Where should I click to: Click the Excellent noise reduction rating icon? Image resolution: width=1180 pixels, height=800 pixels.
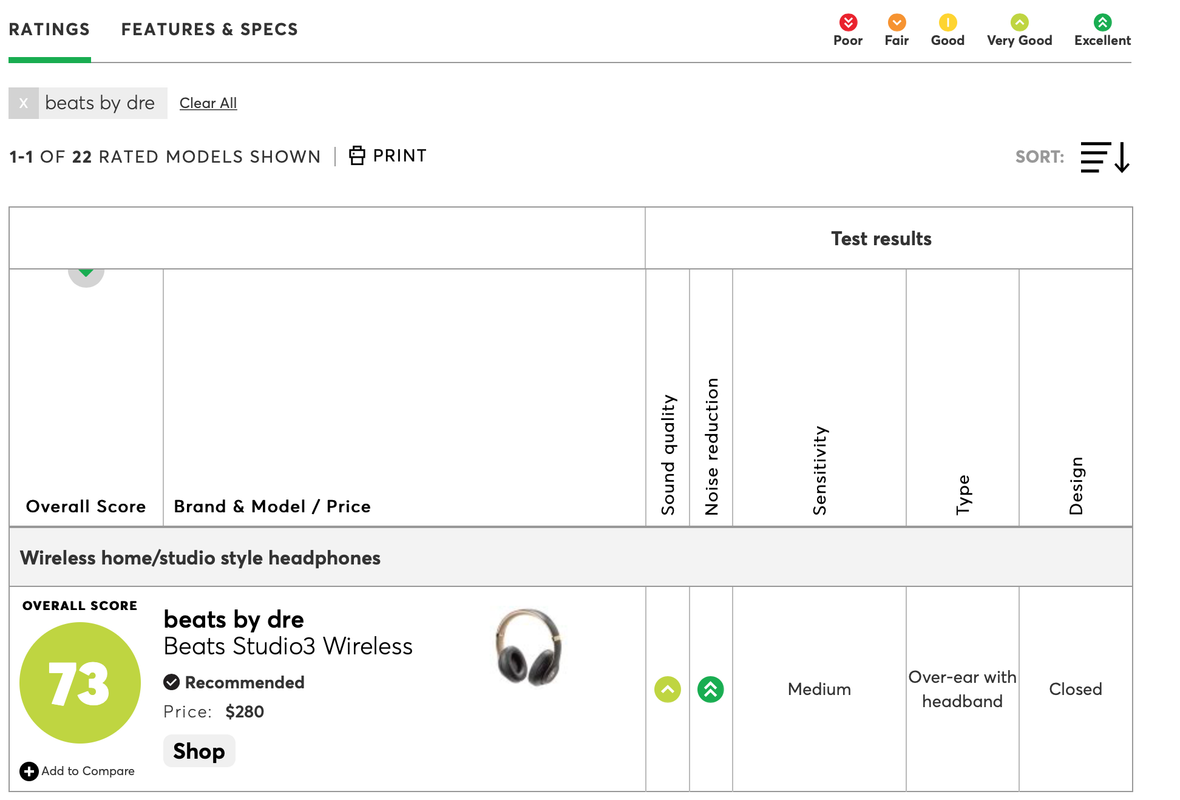710,689
